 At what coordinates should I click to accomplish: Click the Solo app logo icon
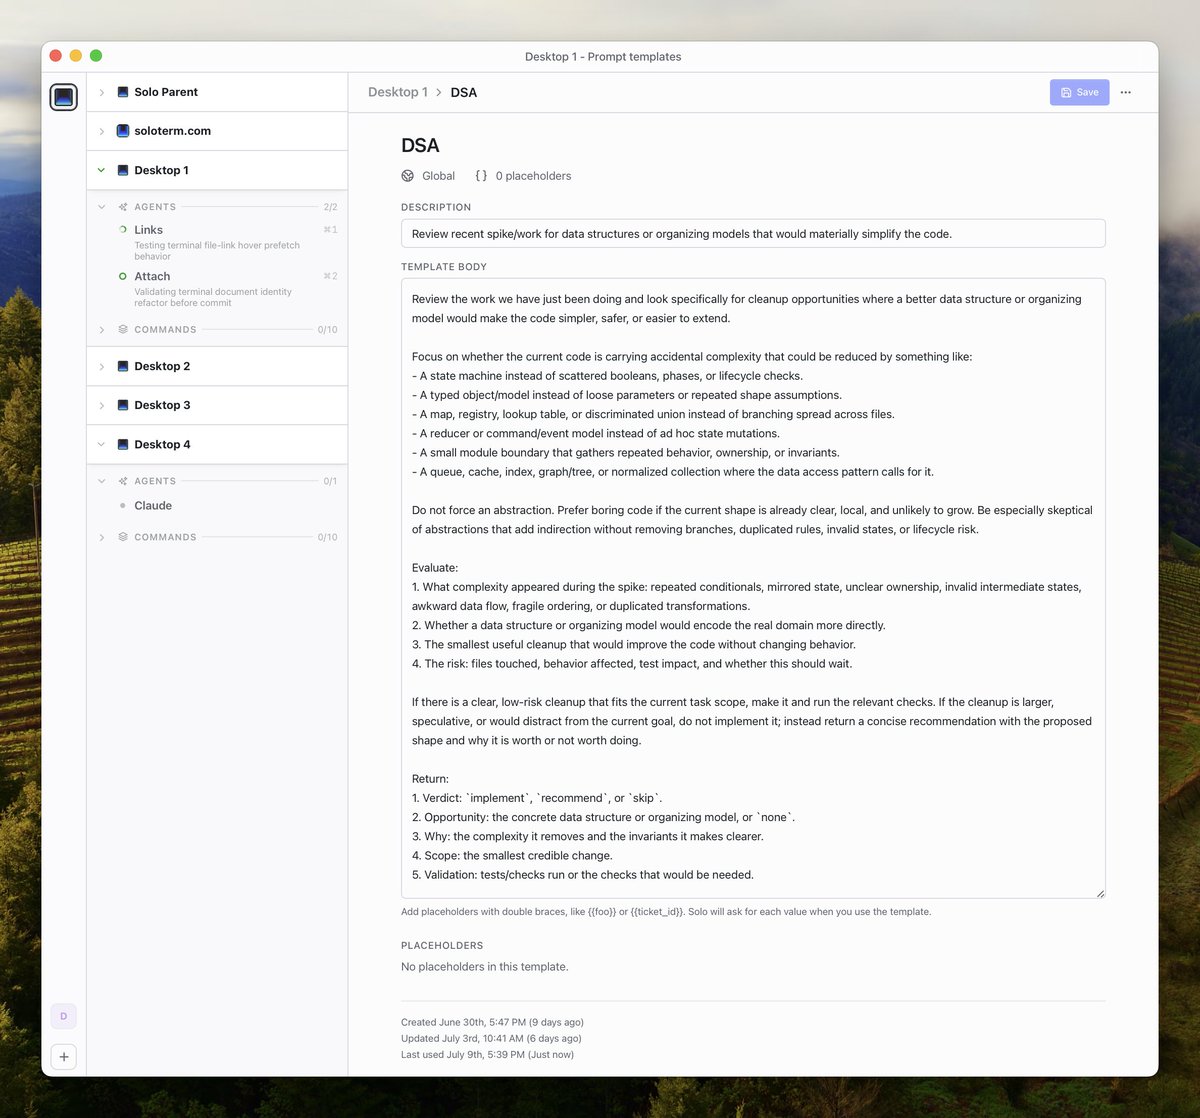click(64, 97)
